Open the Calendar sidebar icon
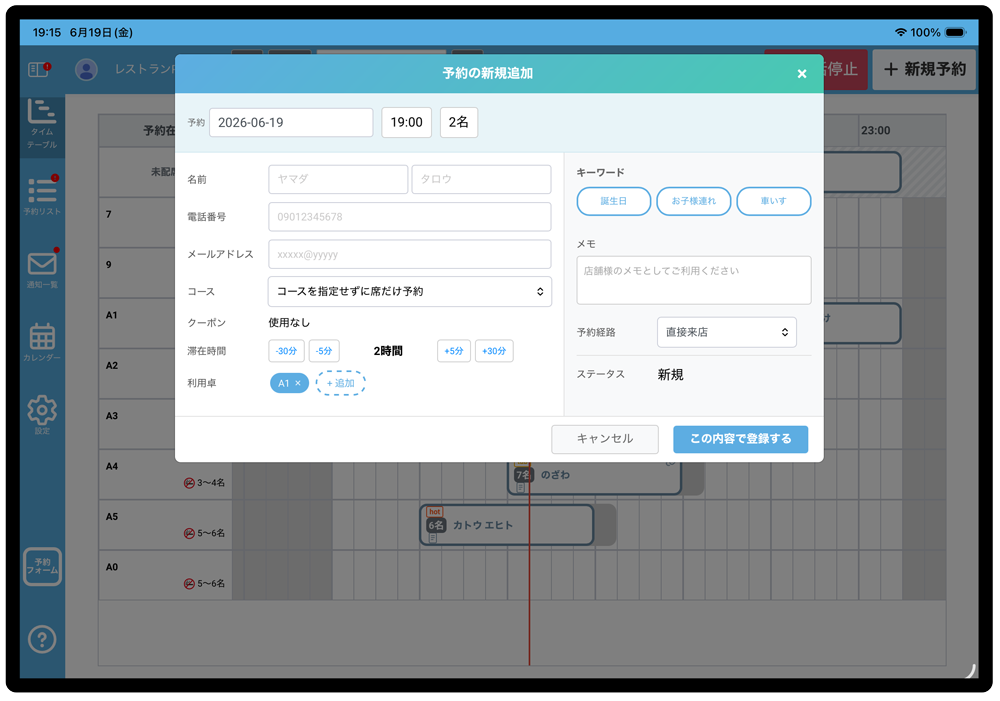The height and width of the screenshot is (701, 1000). click(42, 342)
